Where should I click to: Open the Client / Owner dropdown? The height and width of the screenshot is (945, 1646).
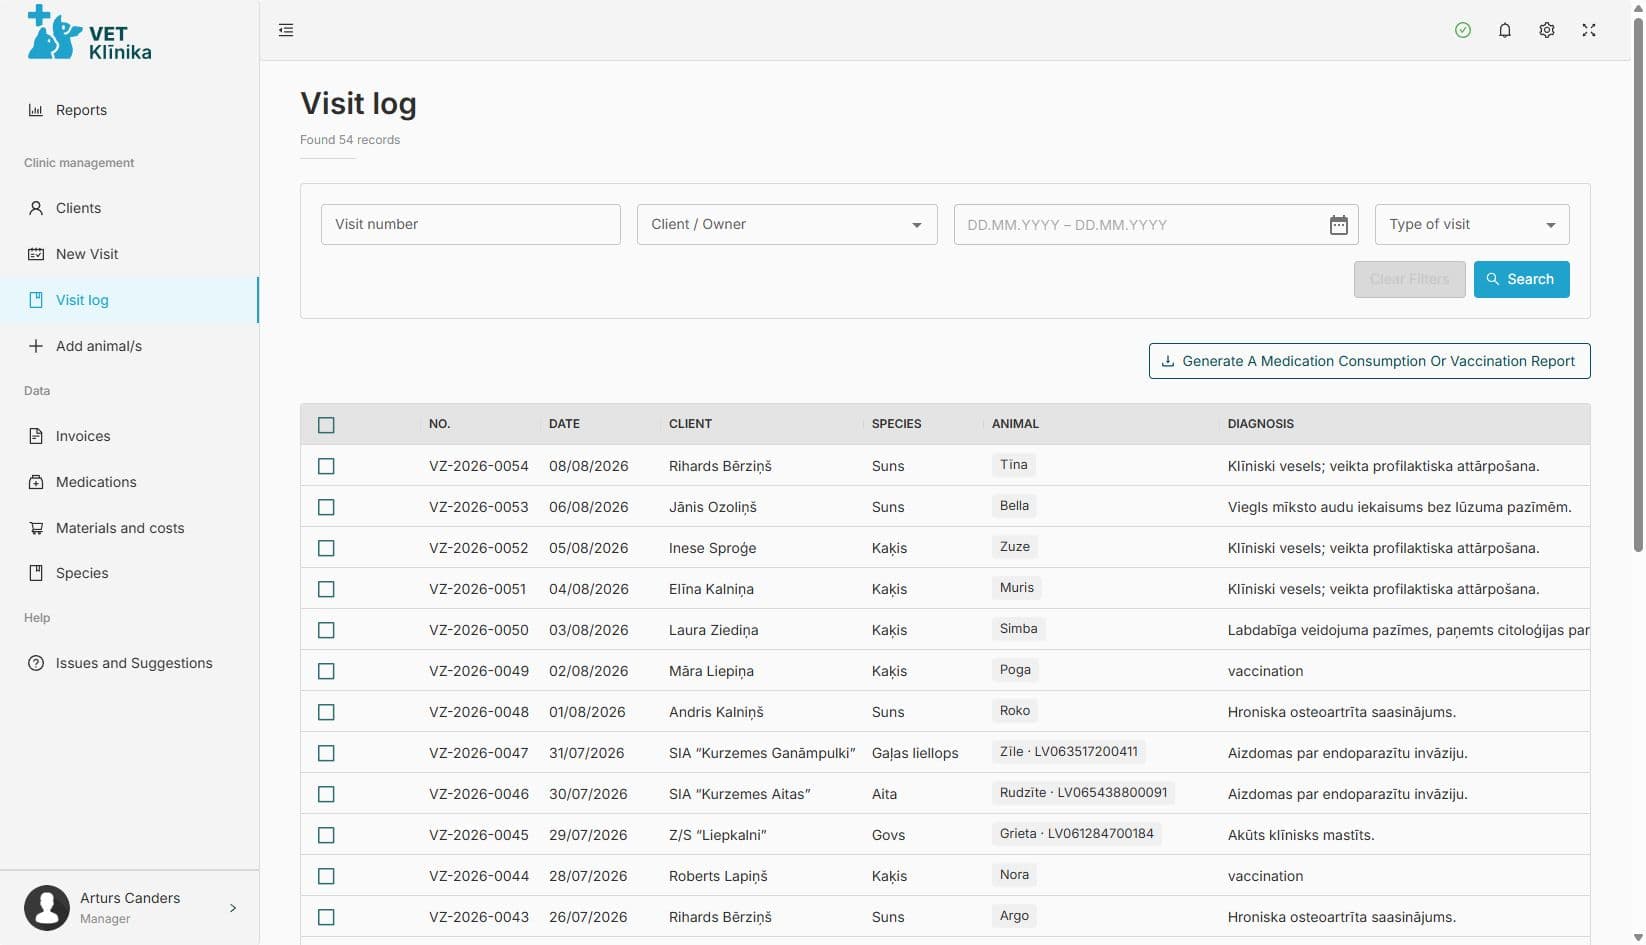pyautogui.click(x=787, y=224)
